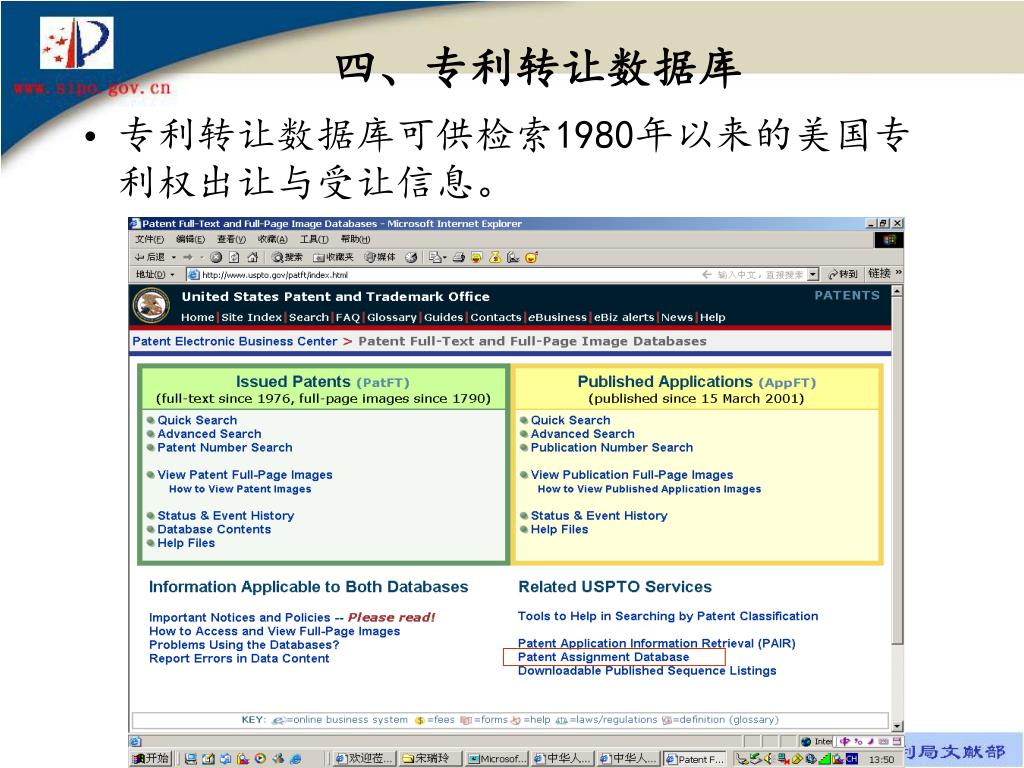
Task: Open Report Errors in Data Content link
Action: (x=239, y=658)
